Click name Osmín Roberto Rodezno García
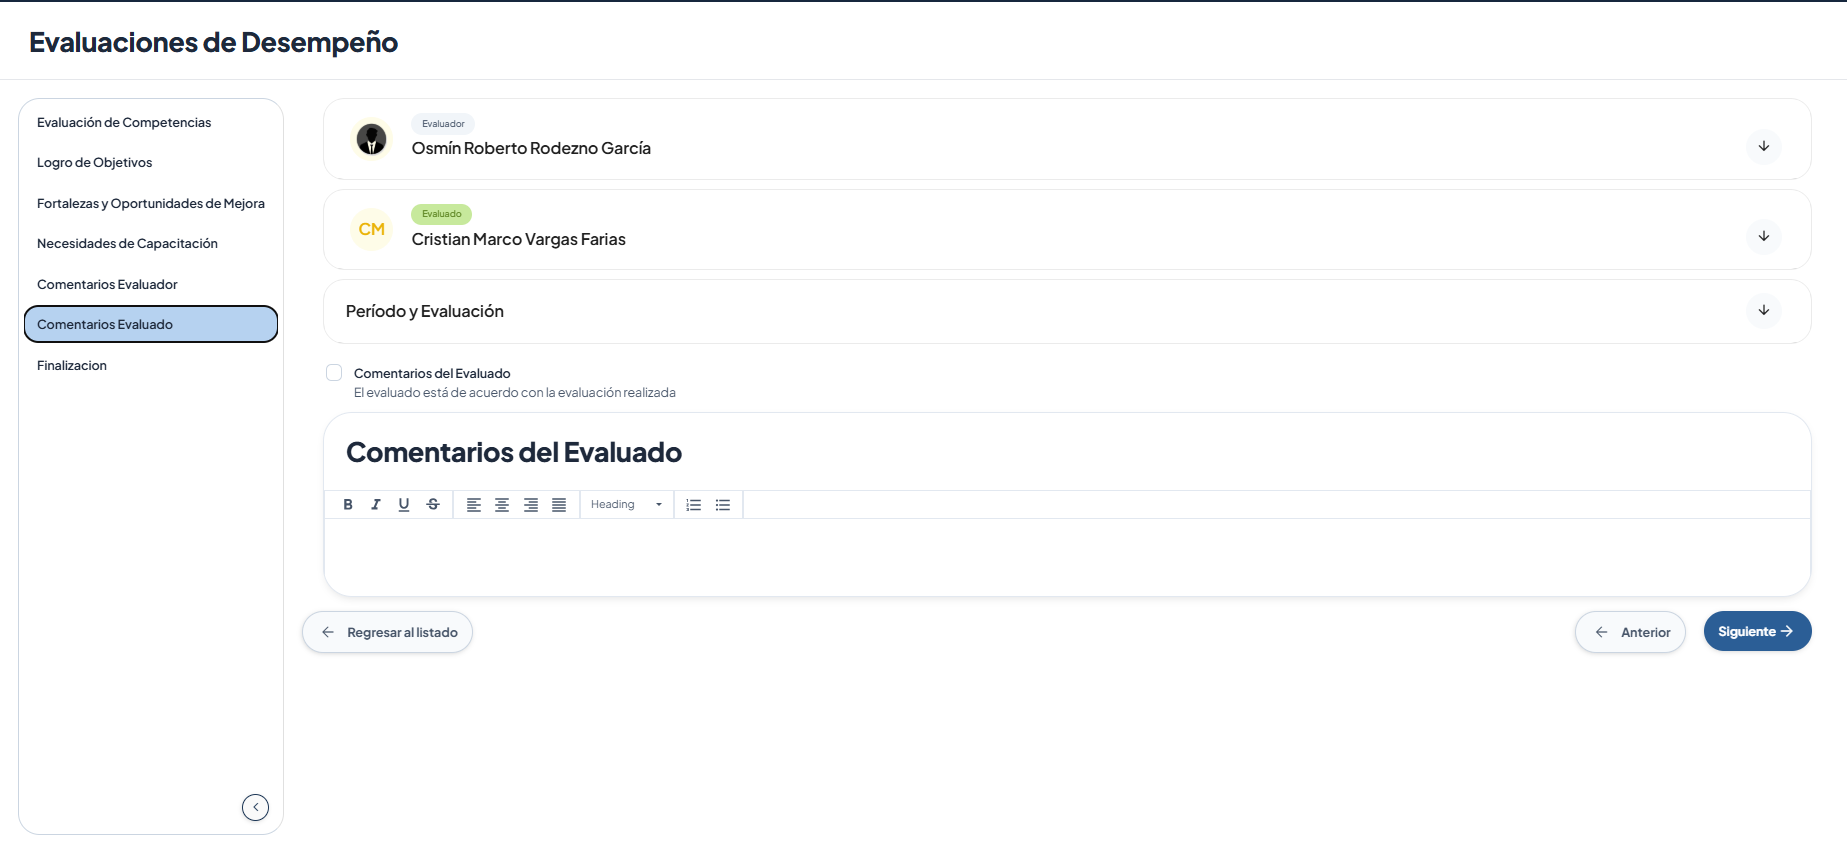1847x865 pixels. 531,148
